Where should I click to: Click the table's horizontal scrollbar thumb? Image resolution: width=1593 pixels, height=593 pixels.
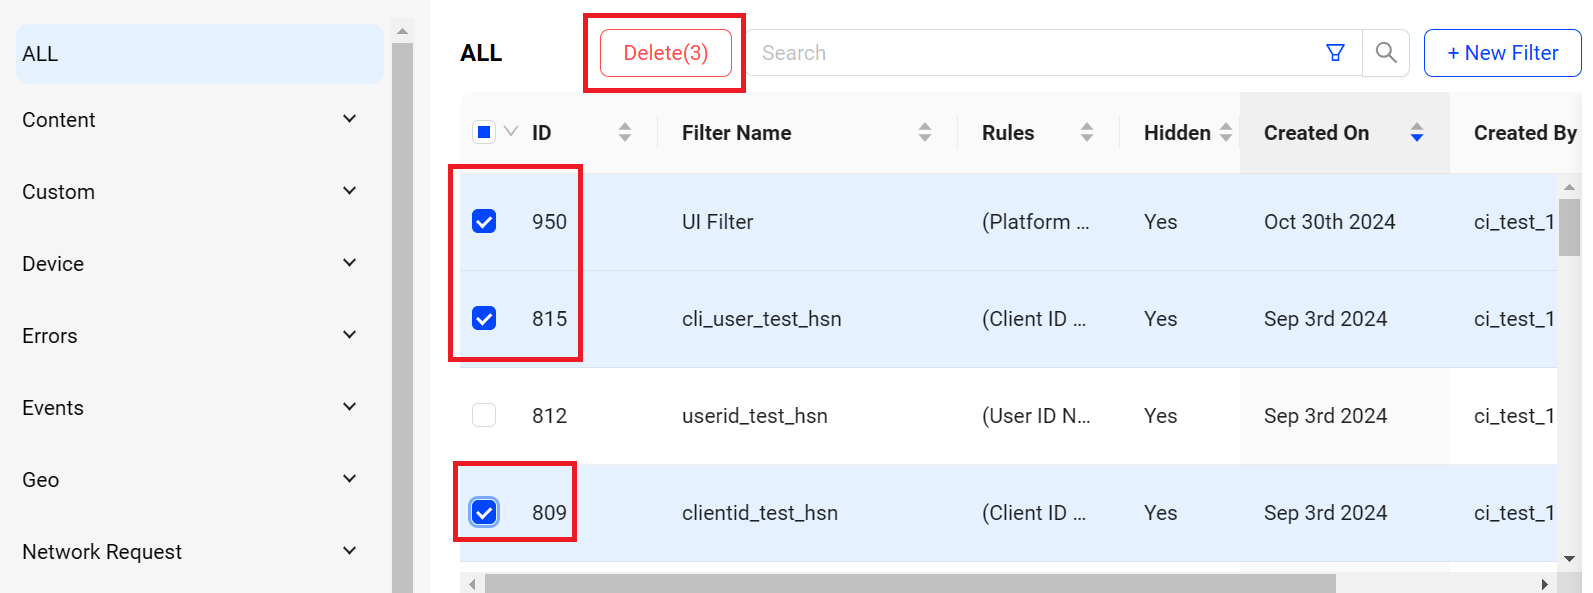[910, 583]
